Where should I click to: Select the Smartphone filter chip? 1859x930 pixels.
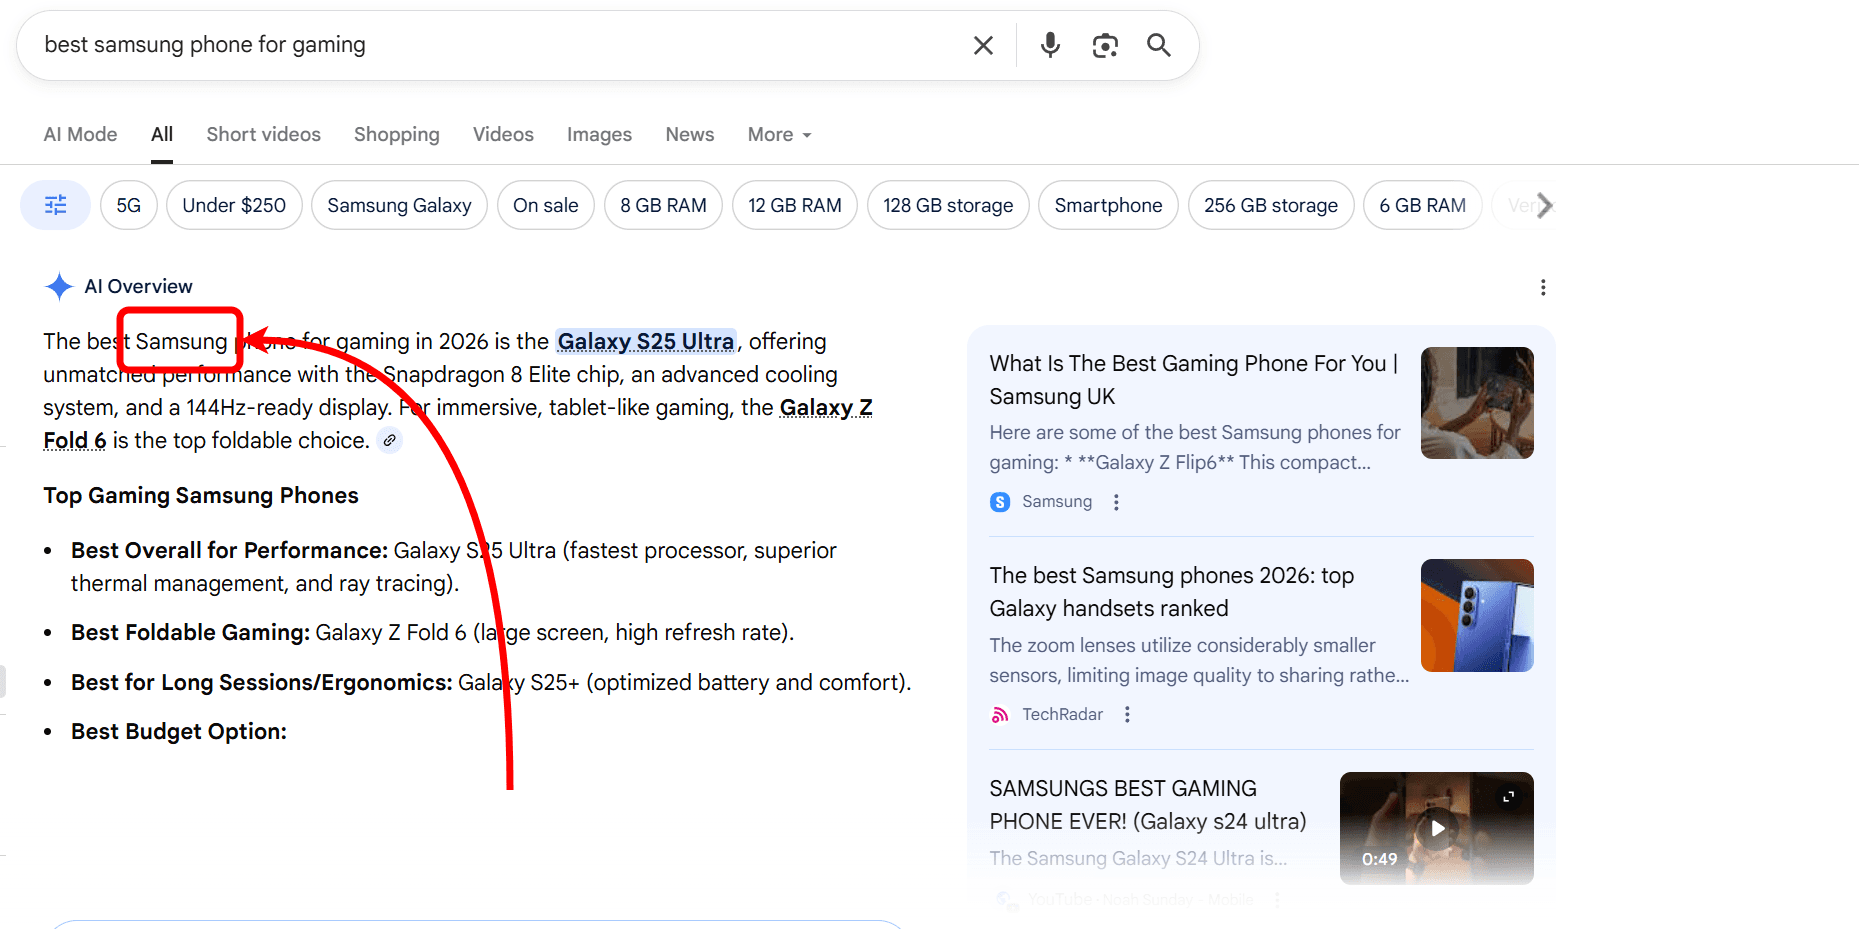pyautogui.click(x=1108, y=205)
